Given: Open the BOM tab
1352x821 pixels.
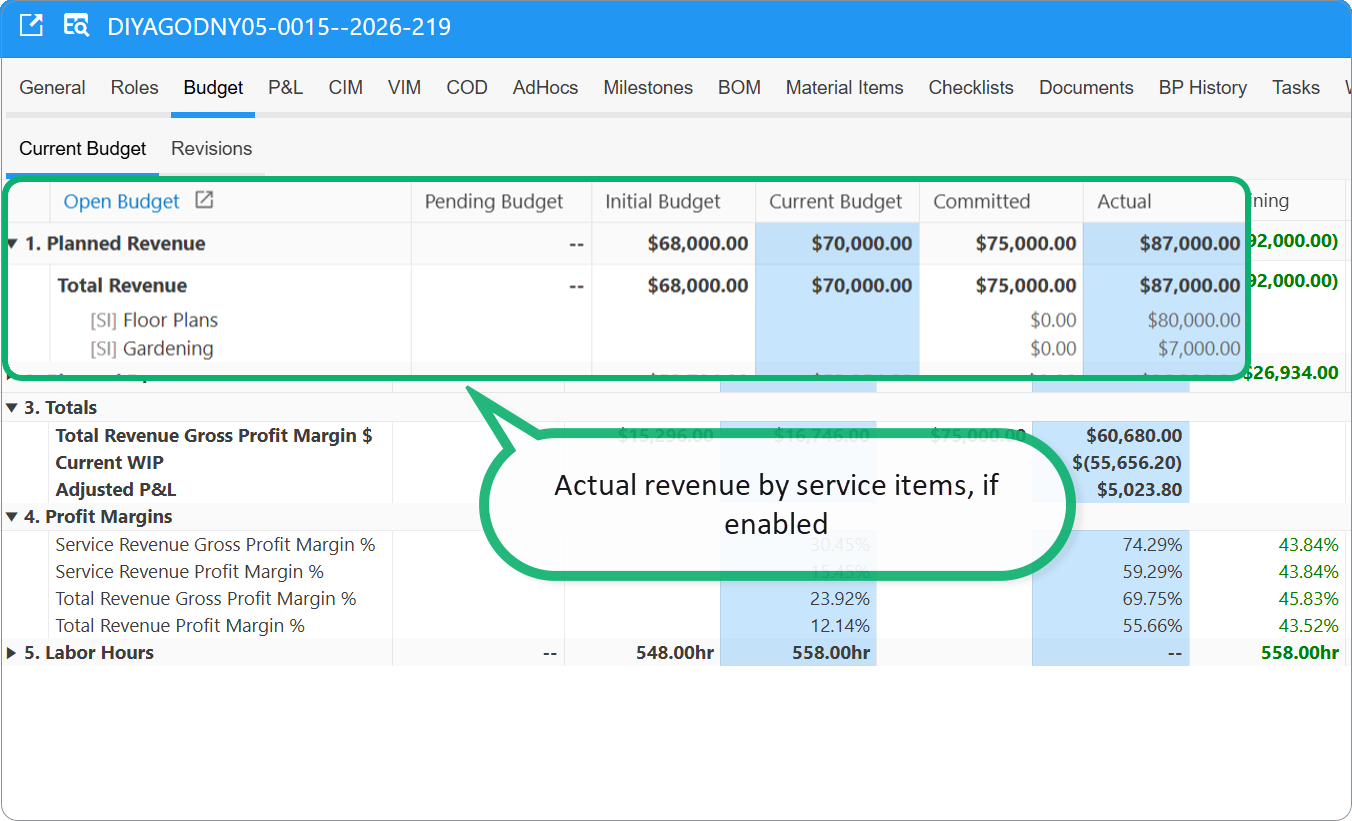Looking at the screenshot, I should (x=739, y=88).
